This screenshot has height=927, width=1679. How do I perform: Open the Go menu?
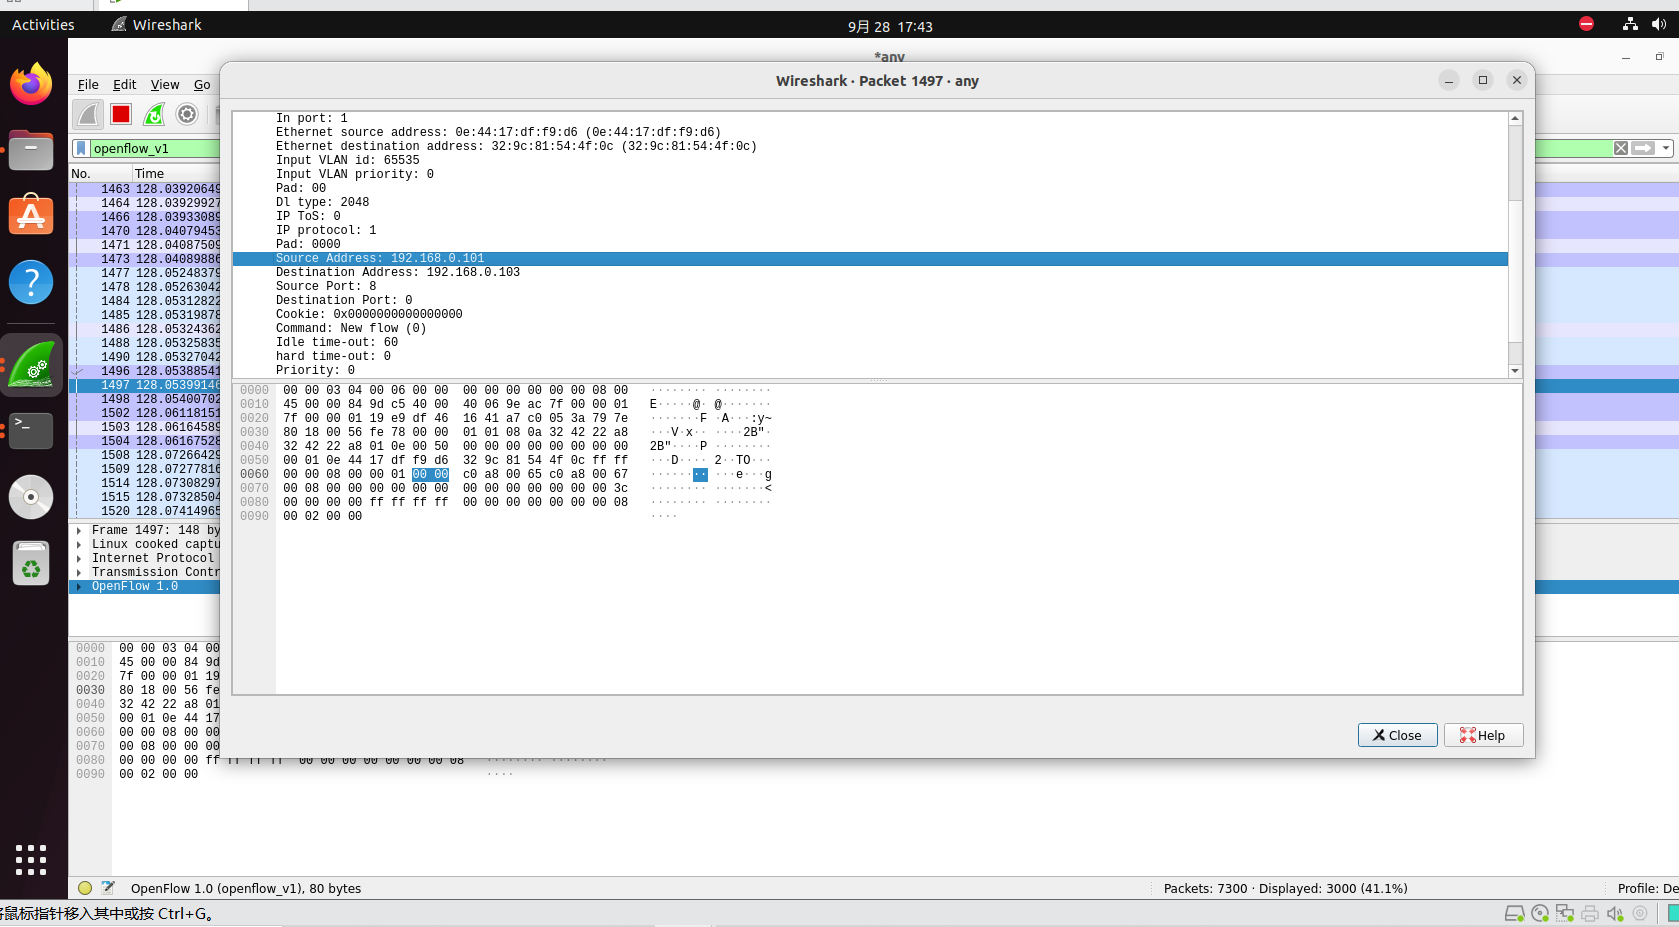click(x=202, y=85)
